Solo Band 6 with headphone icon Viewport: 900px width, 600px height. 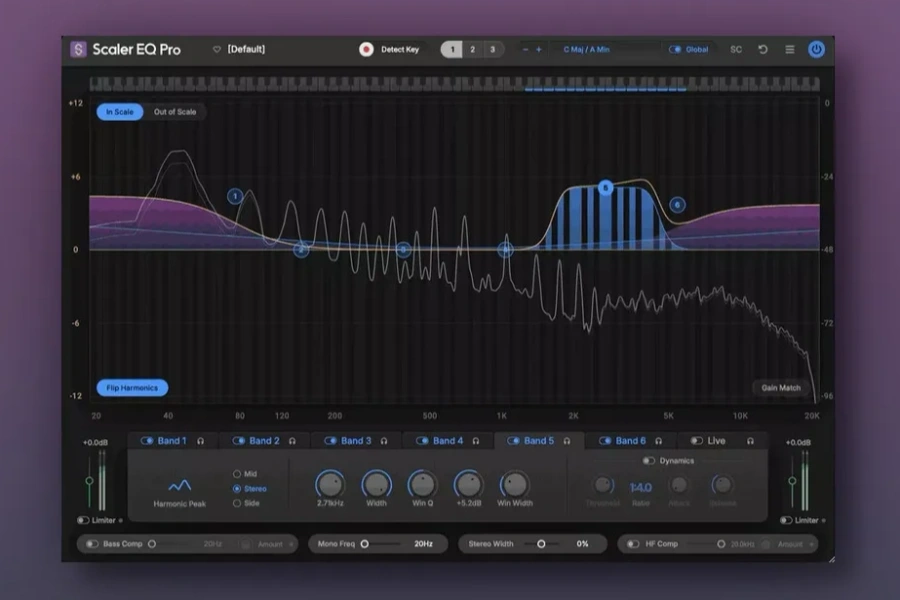click(x=658, y=441)
